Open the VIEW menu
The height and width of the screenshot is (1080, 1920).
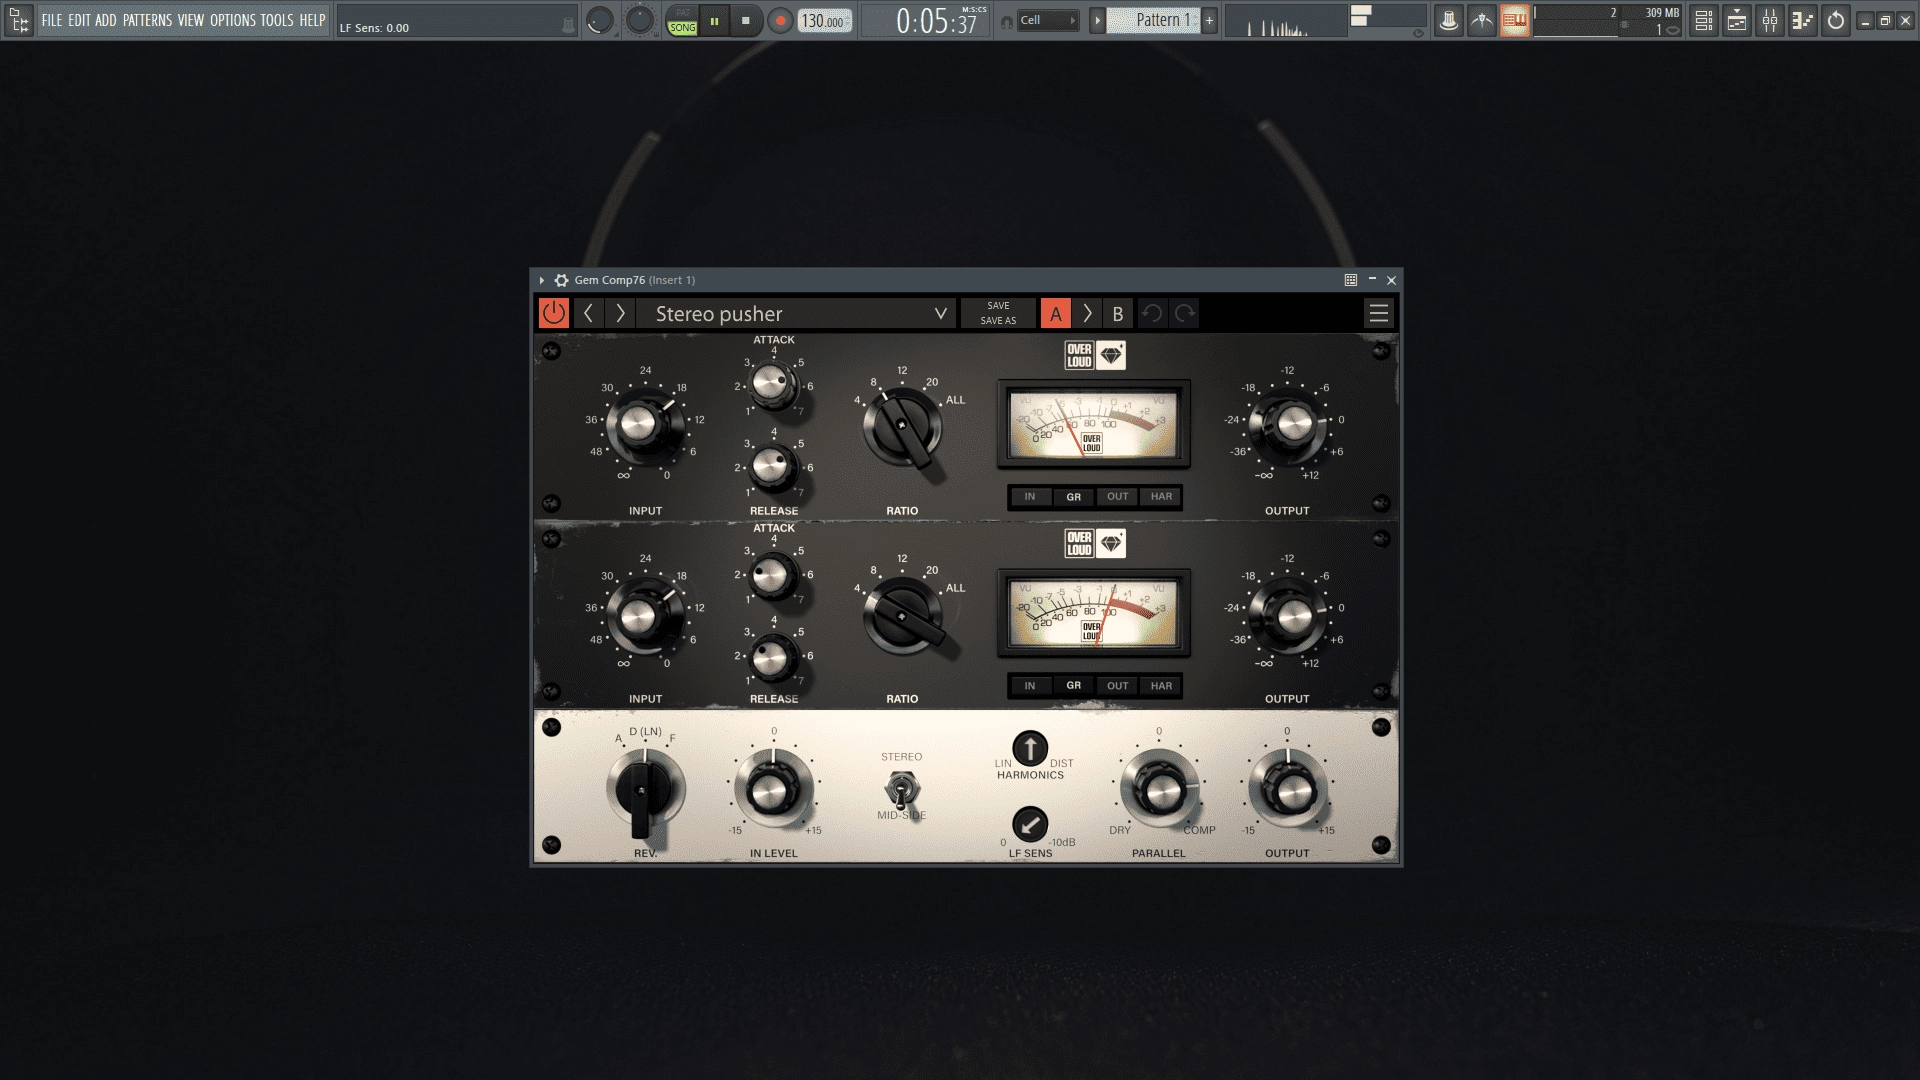191,20
